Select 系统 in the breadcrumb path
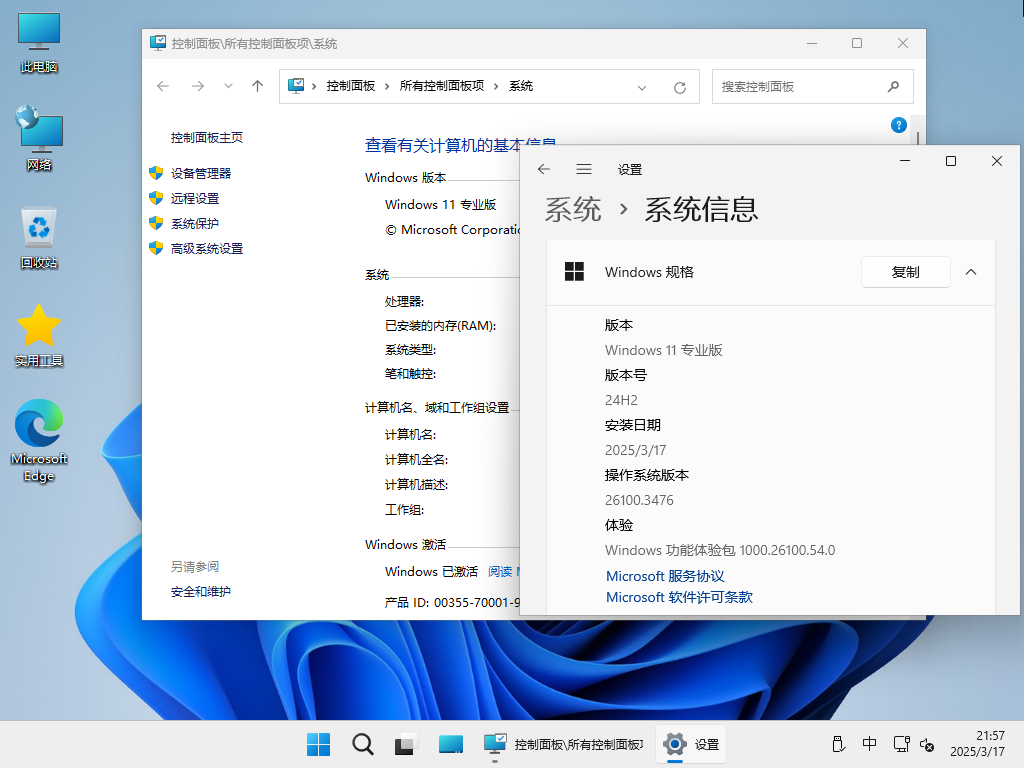The image size is (1024, 768). point(521,86)
